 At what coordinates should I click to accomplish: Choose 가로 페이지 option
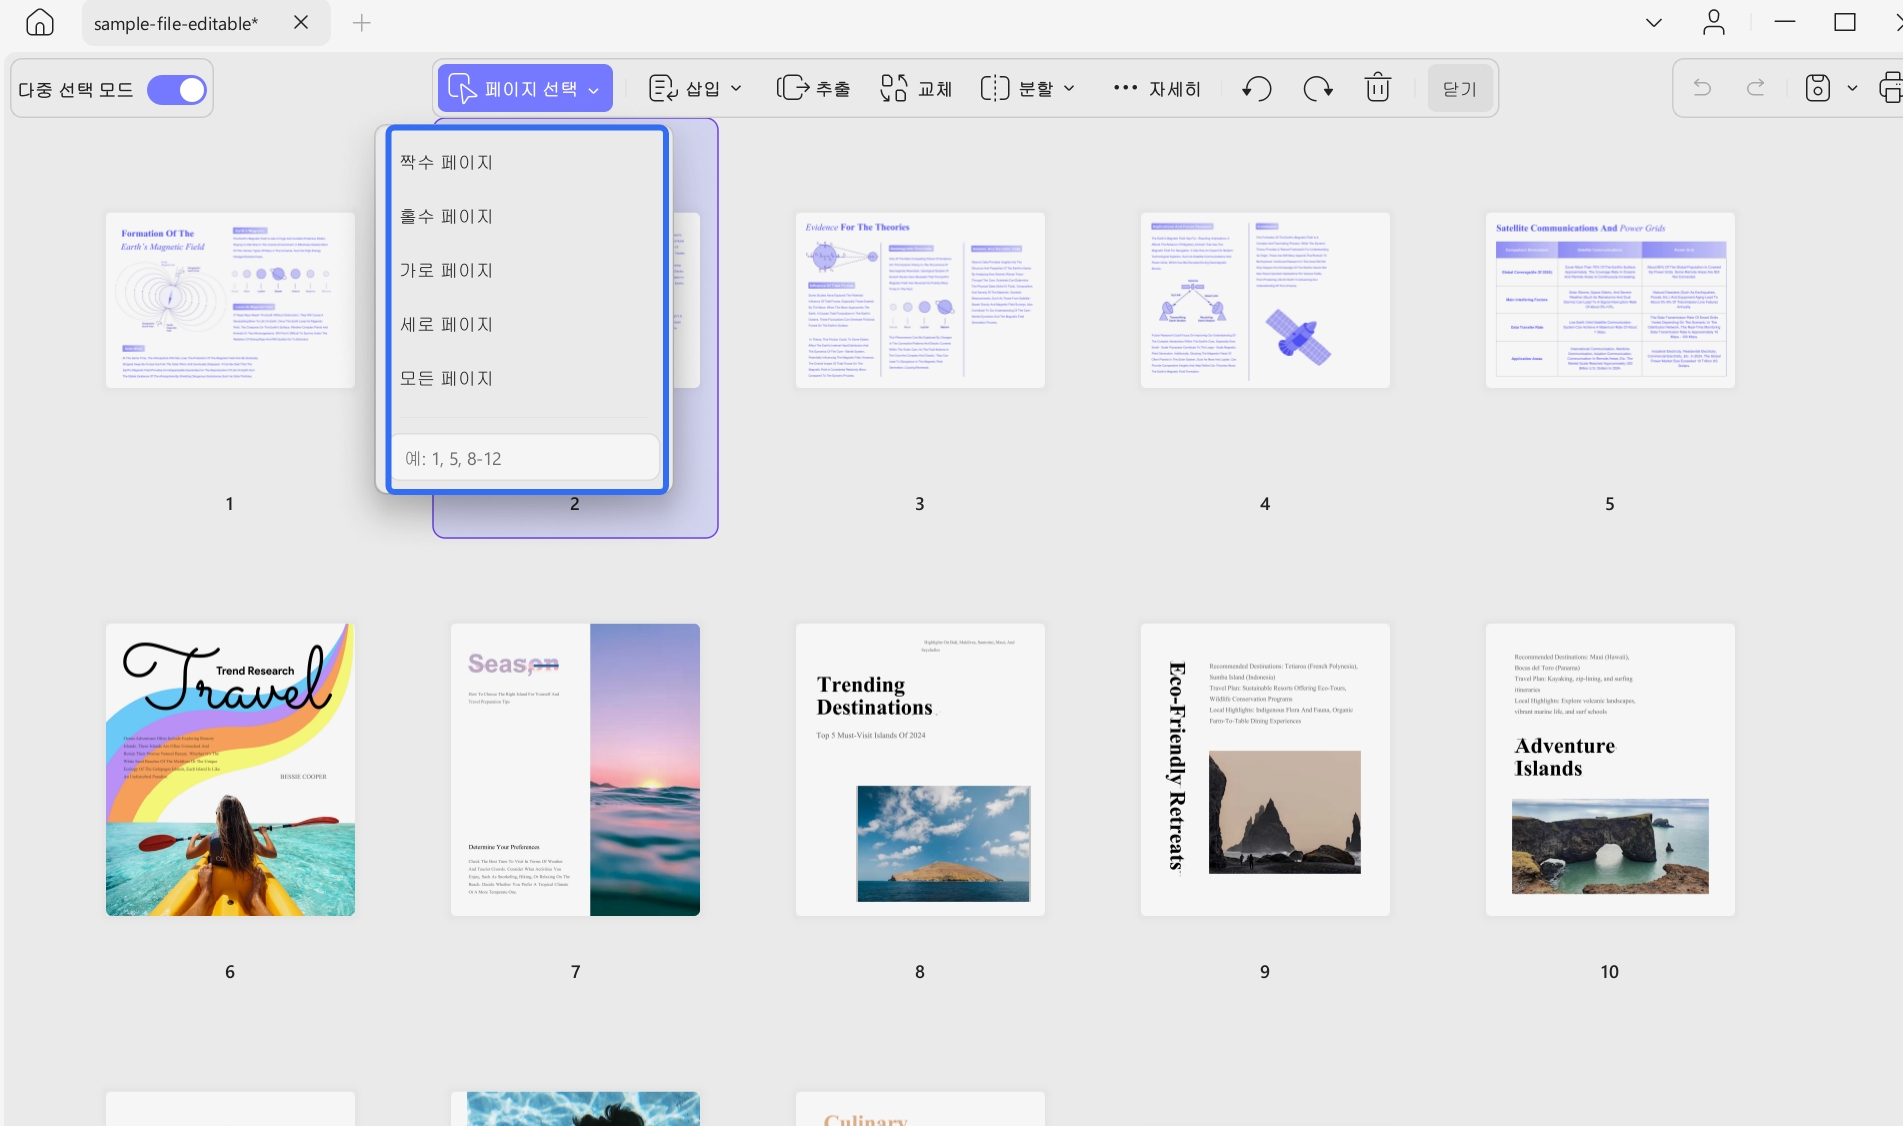tap(446, 270)
